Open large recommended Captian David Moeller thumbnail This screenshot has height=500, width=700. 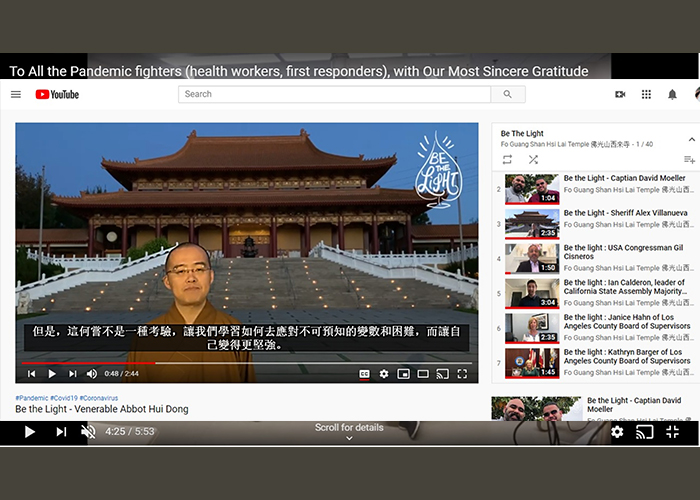click(x=536, y=408)
